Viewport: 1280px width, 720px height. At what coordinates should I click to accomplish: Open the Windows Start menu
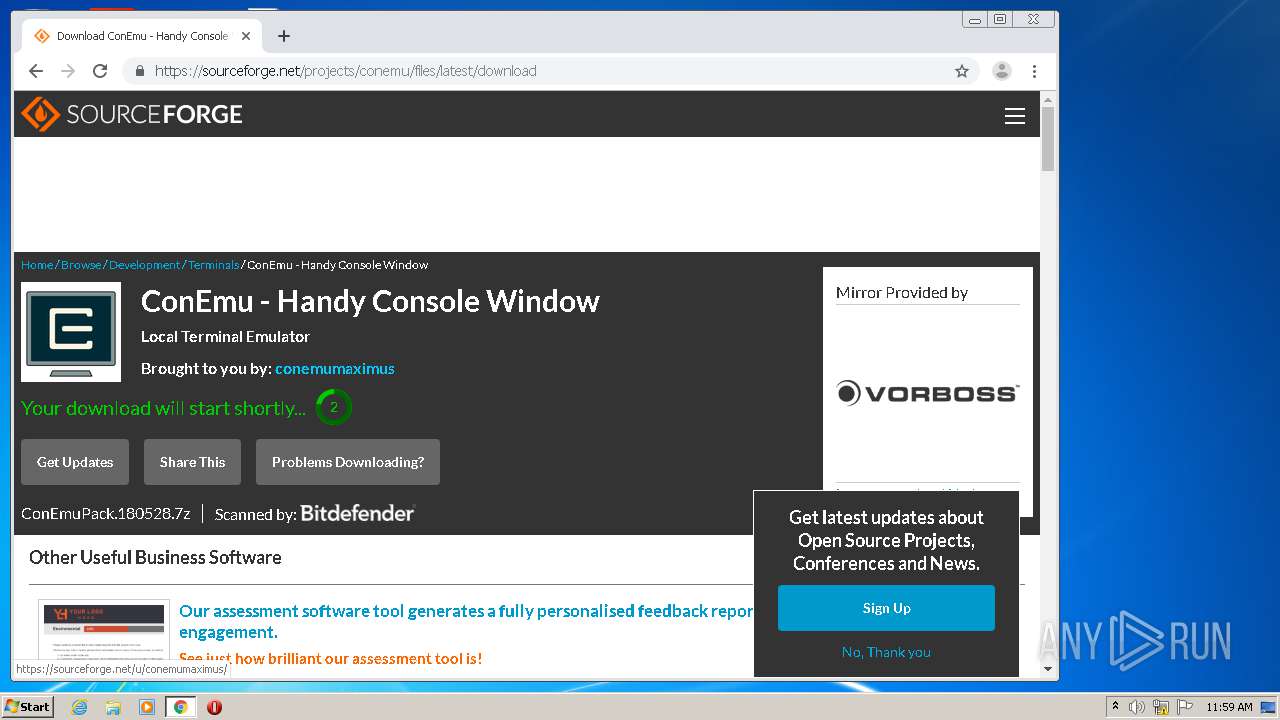click(x=28, y=707)
